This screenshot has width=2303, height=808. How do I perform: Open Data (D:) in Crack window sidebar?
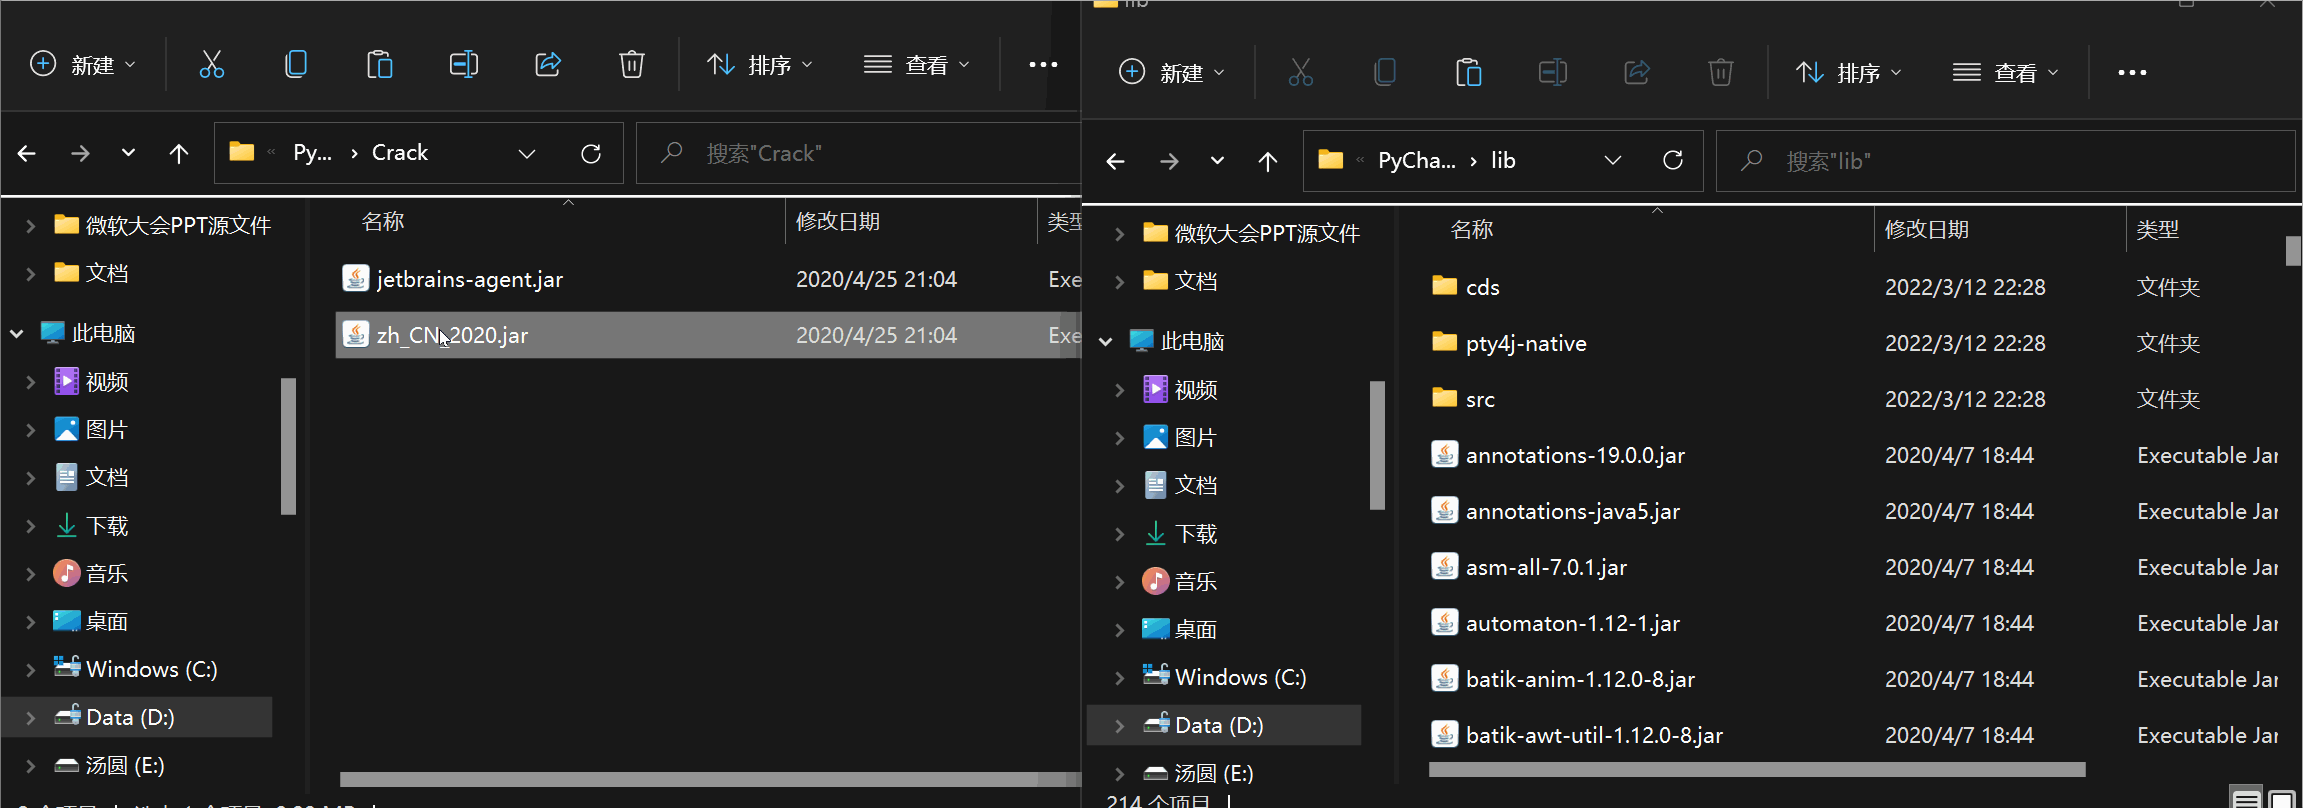click(x=138, y=718)
